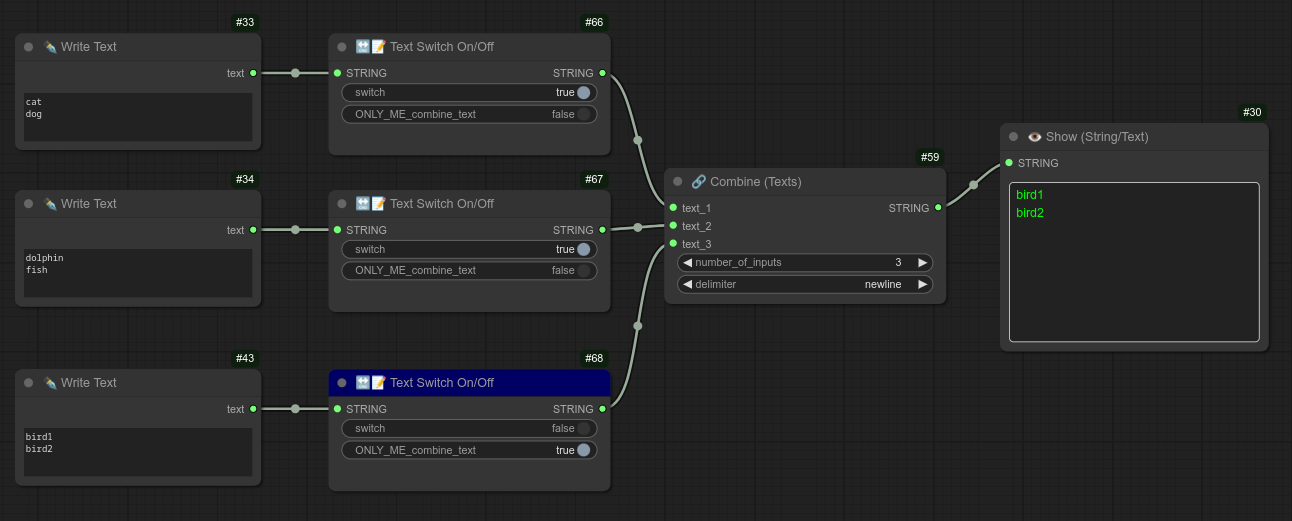Disable ONLY_ME_combine_text on Text Switch node #68
Viewport: 1292px width, 521px height.
pyautogui.click(x=583, y=450)
